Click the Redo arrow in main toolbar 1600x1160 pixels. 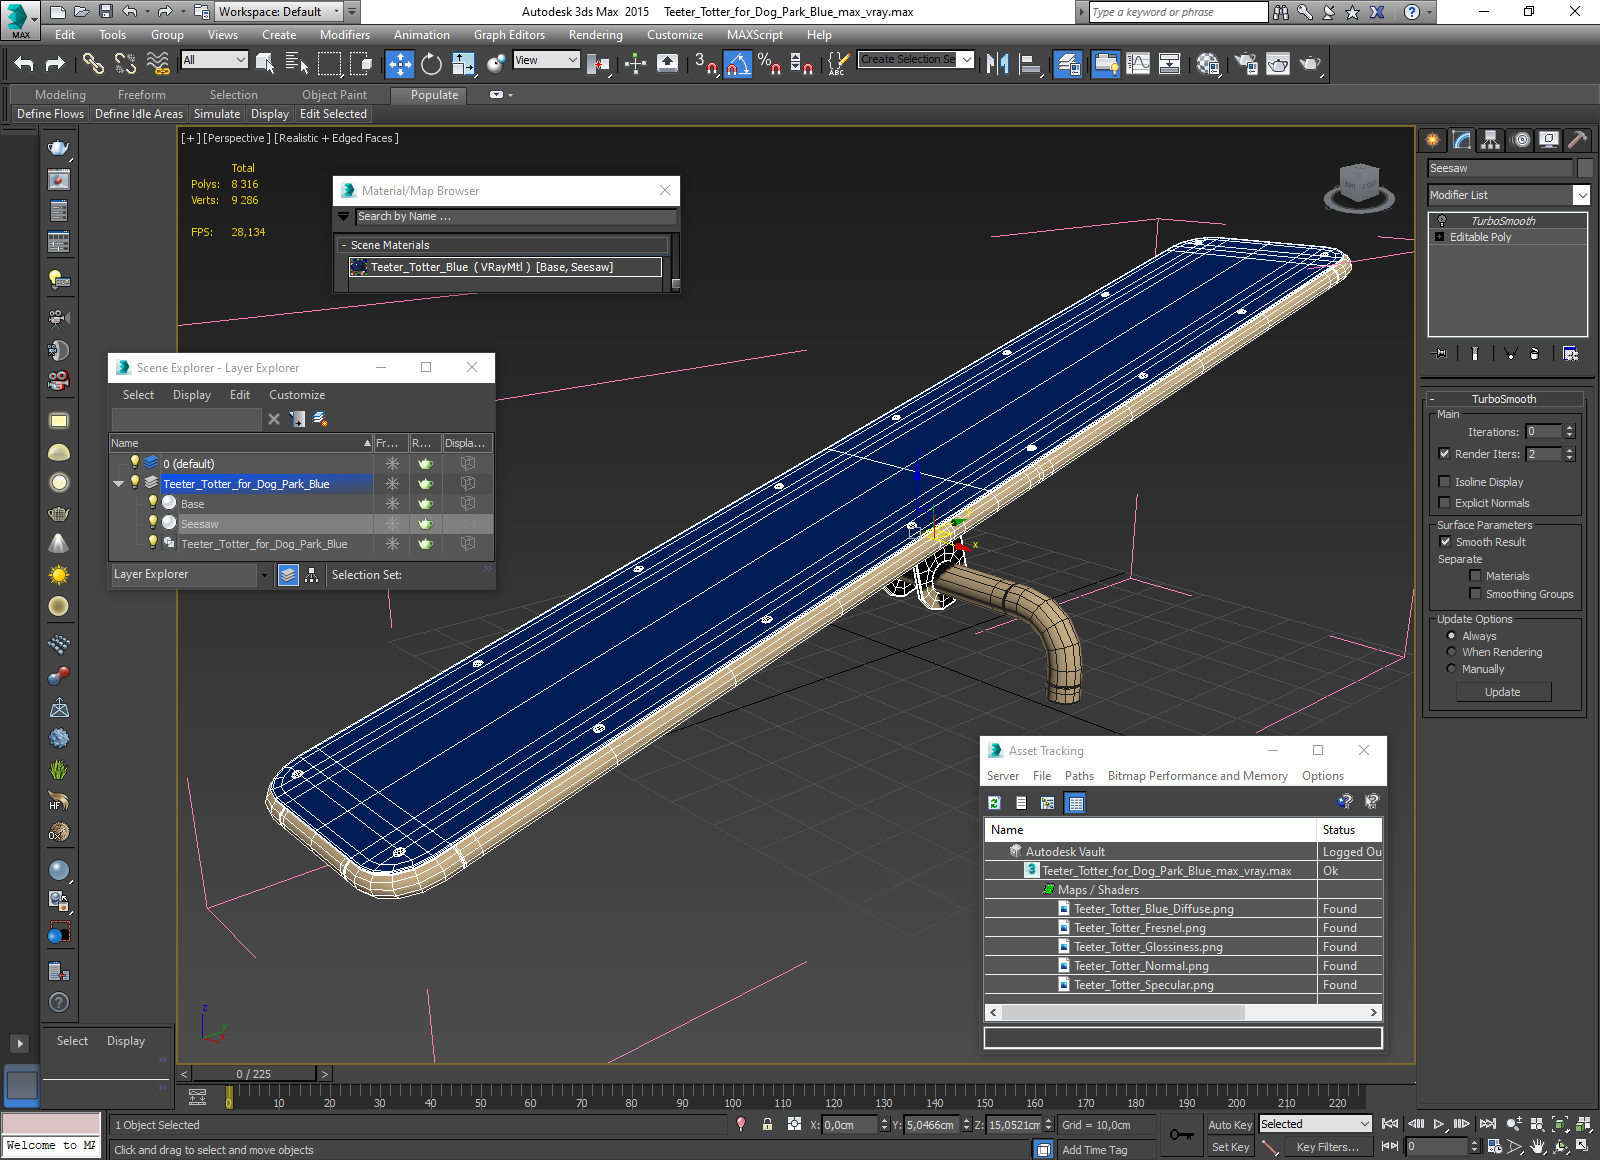pyautogui.click(x=56, y=64)
